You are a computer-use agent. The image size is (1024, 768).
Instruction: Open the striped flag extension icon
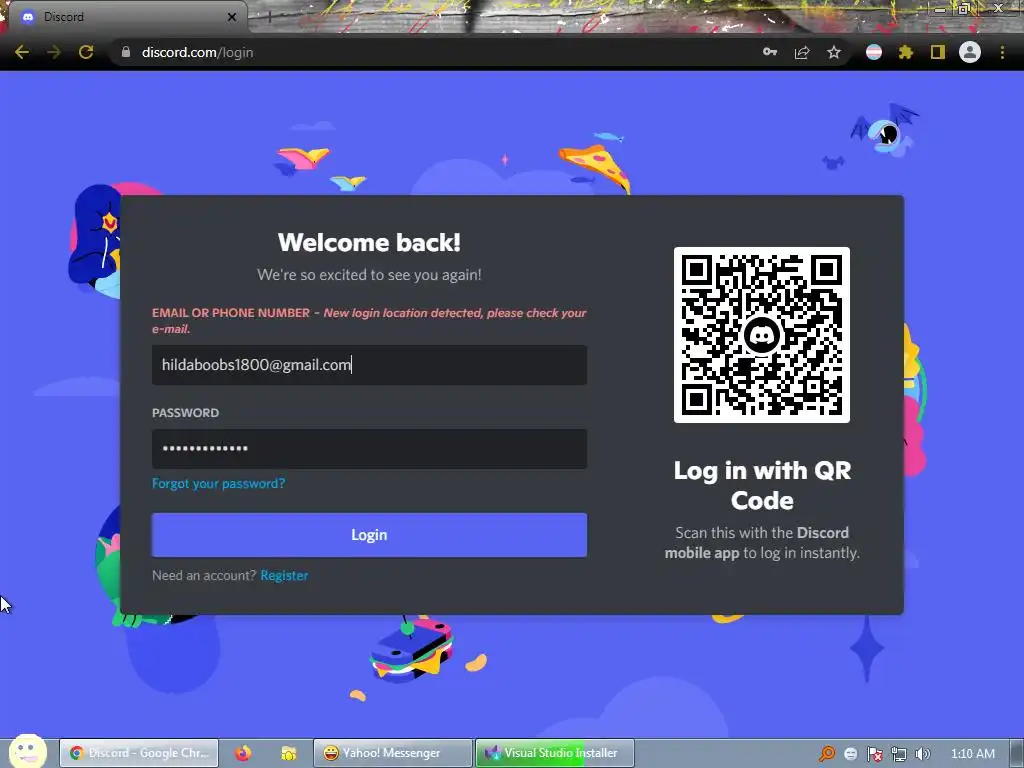(x=874, y=52)
